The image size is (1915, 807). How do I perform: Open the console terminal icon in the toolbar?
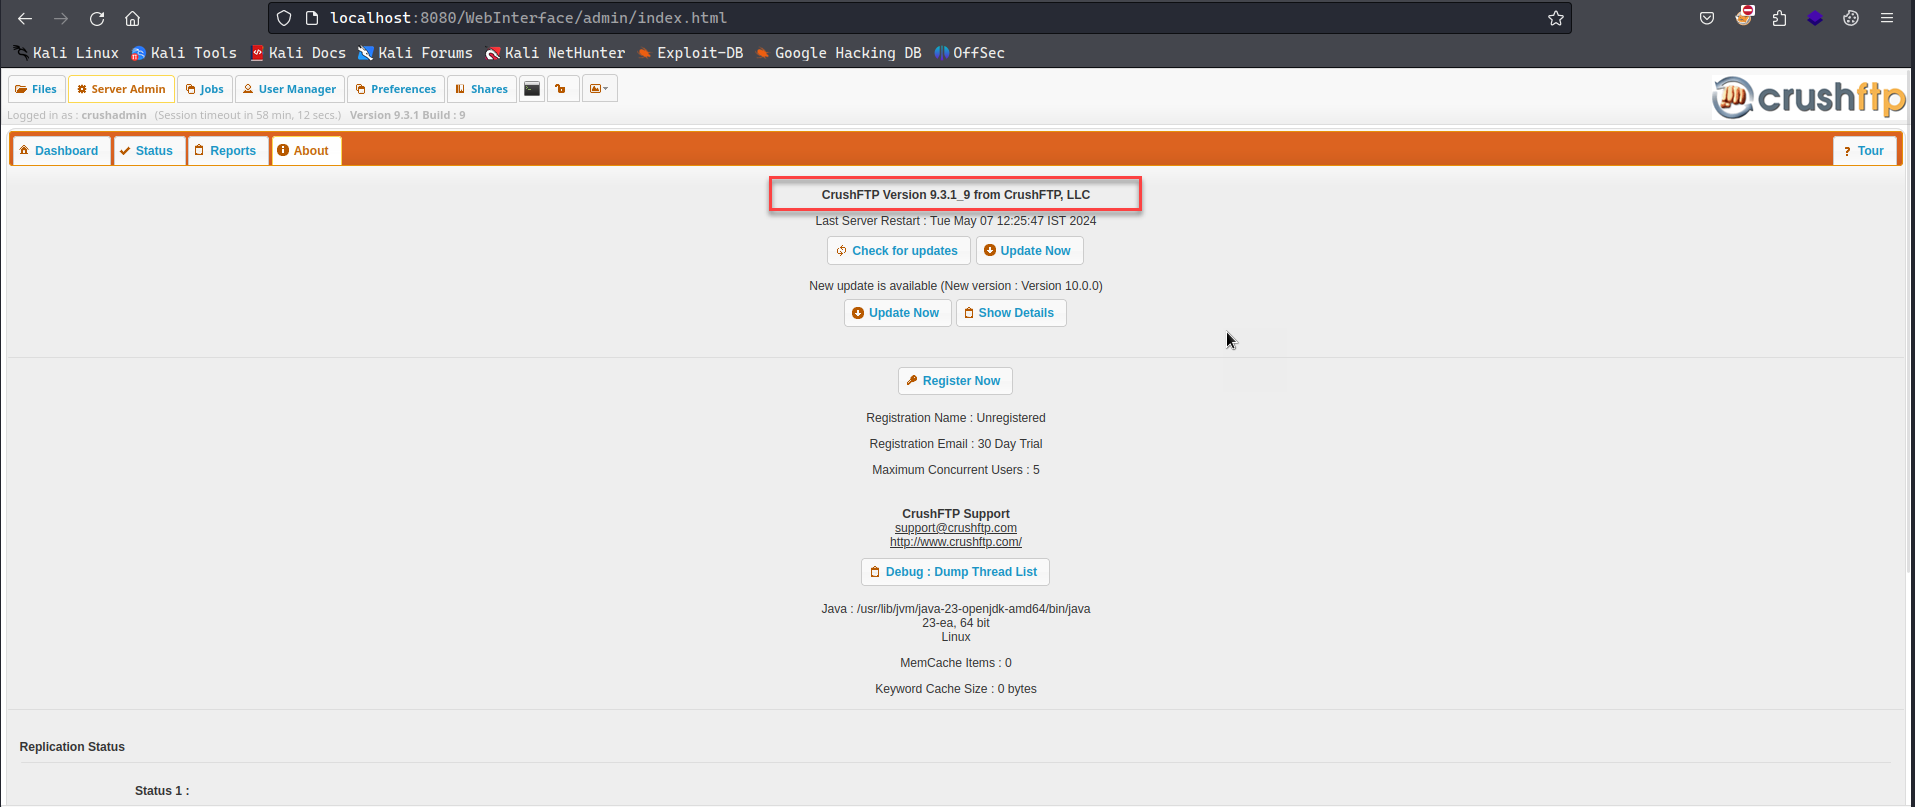coord(532,89)
